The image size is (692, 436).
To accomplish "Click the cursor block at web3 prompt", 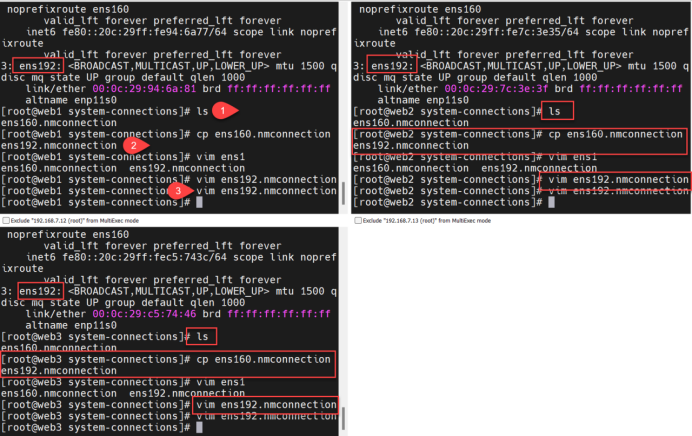I will click(x=199, y=427).
